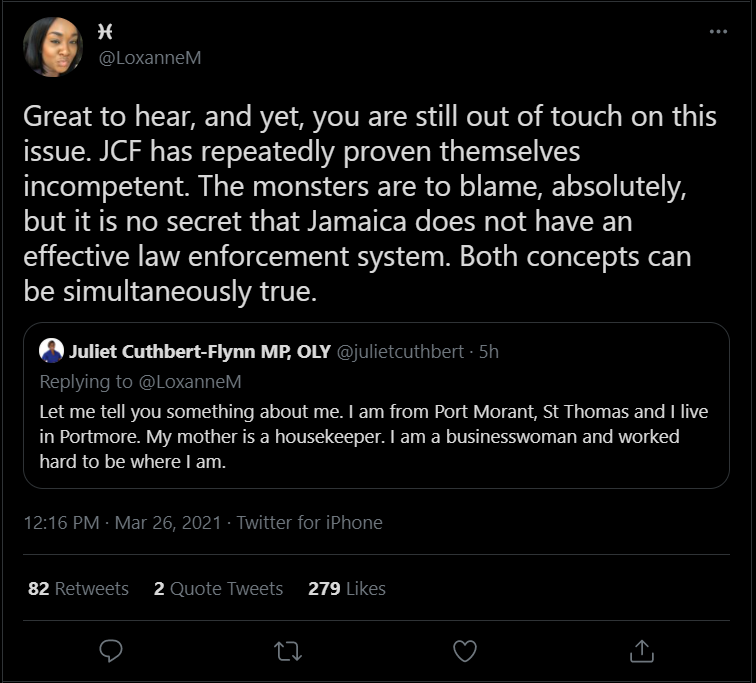The height and width of the screenshot is (683, 756).
Task: Click the Twitter for iPhone source link
Action: point(309,522)
